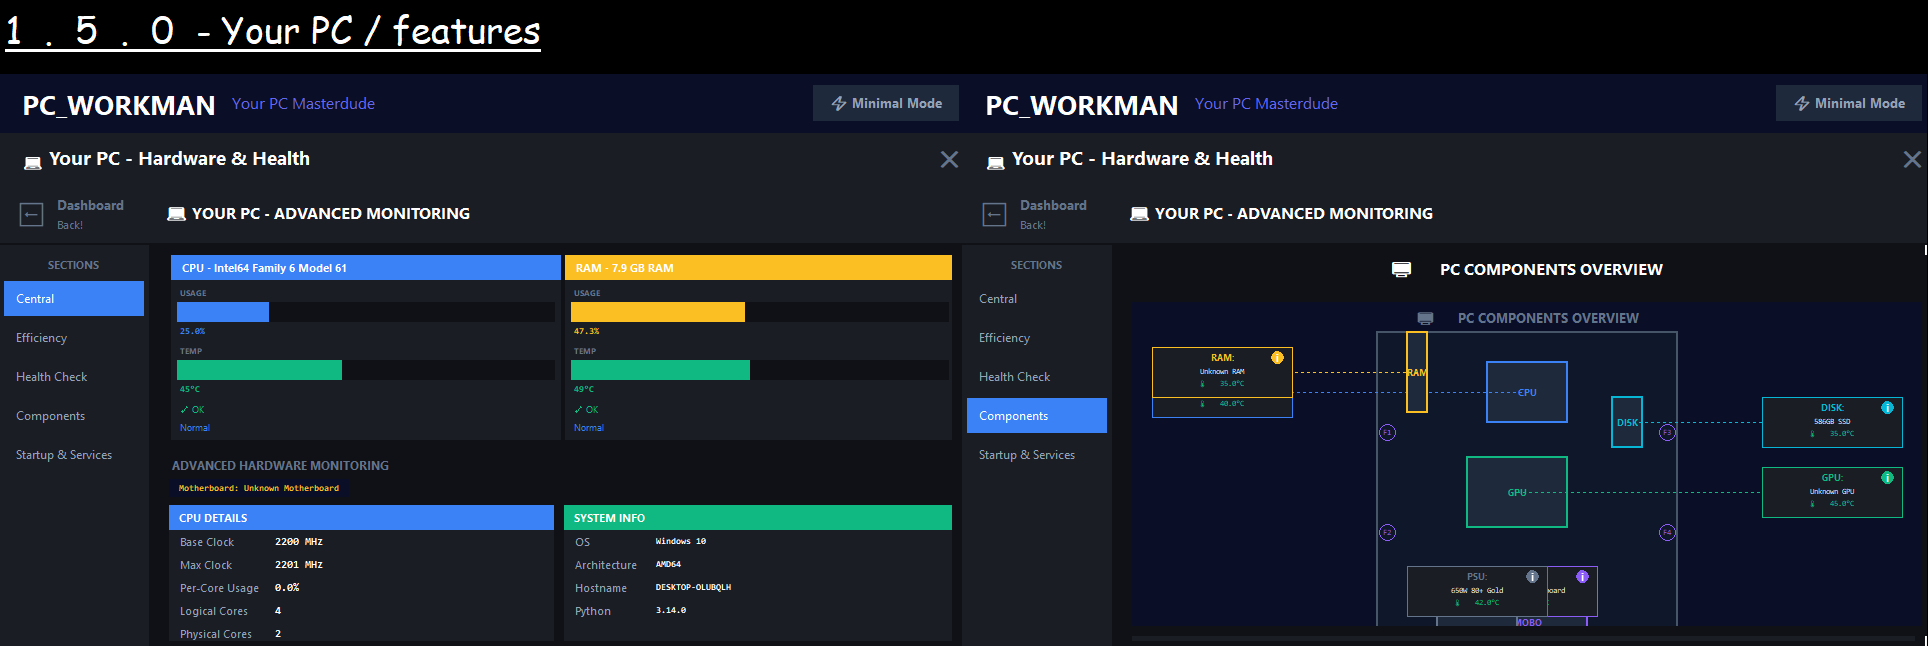Click the blue CPU usage bar

point(223,312)
